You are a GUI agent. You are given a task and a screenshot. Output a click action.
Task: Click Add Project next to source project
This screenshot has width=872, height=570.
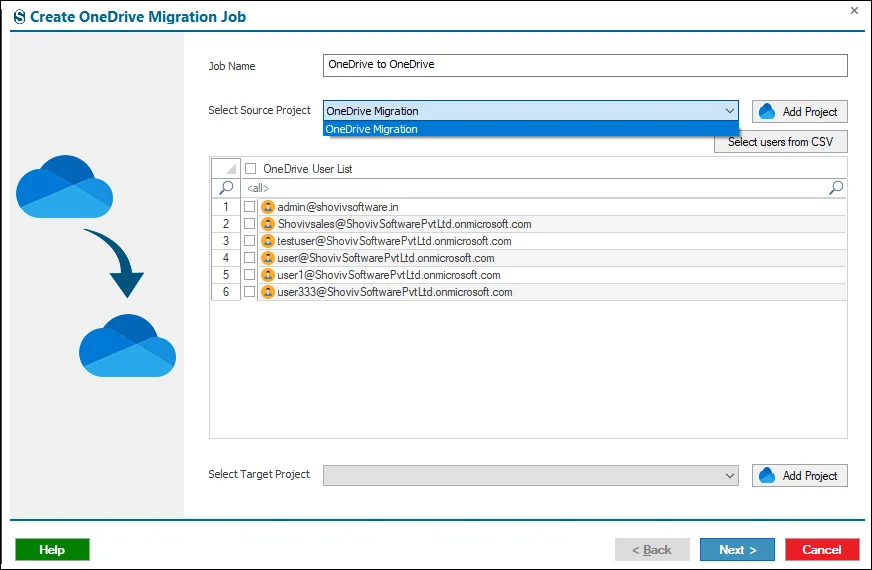tap(800, 111)
